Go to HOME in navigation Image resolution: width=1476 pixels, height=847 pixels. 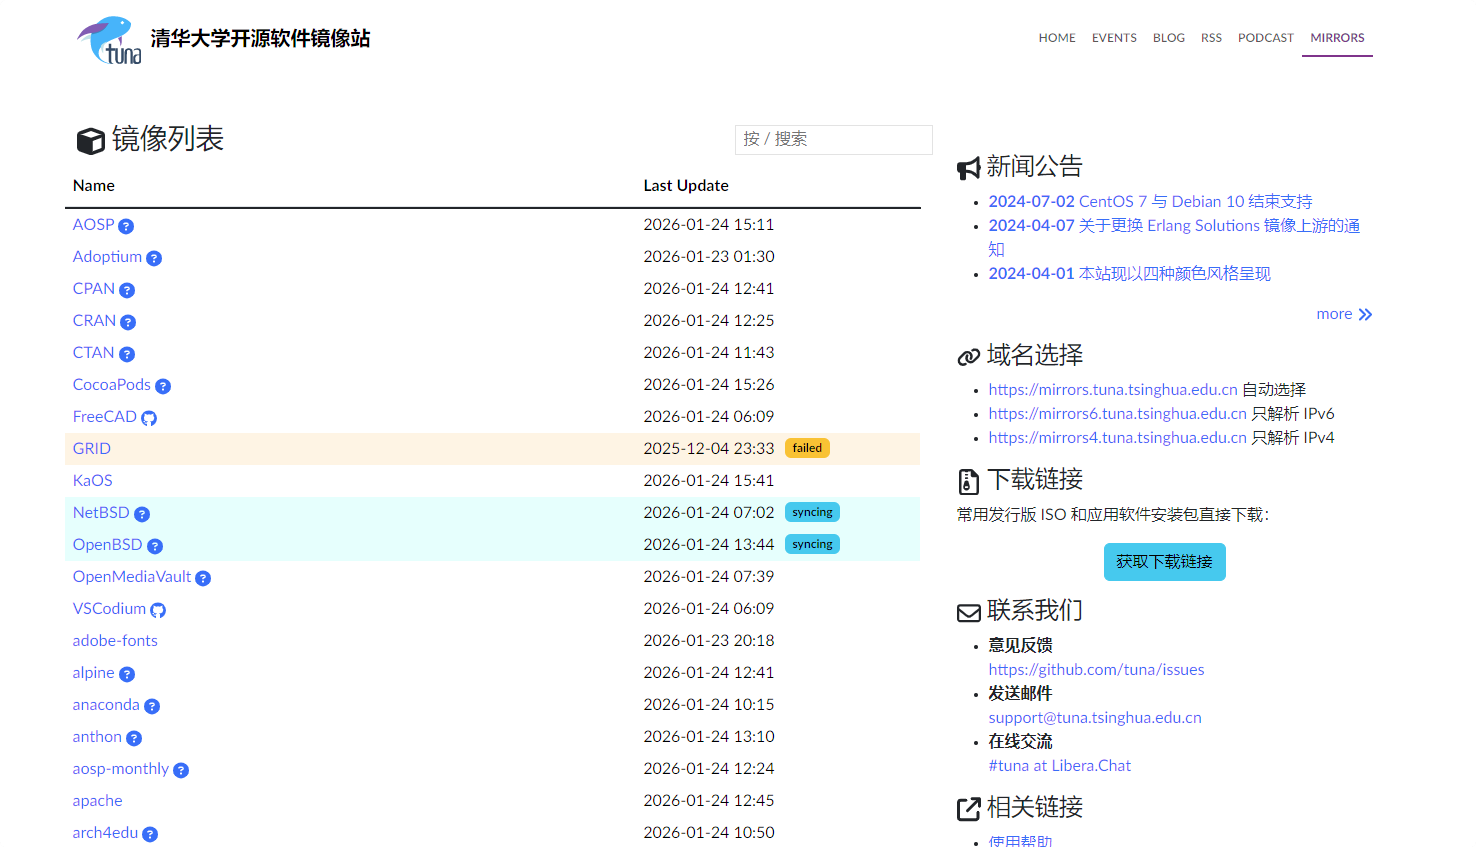[x=1057, y=38]
